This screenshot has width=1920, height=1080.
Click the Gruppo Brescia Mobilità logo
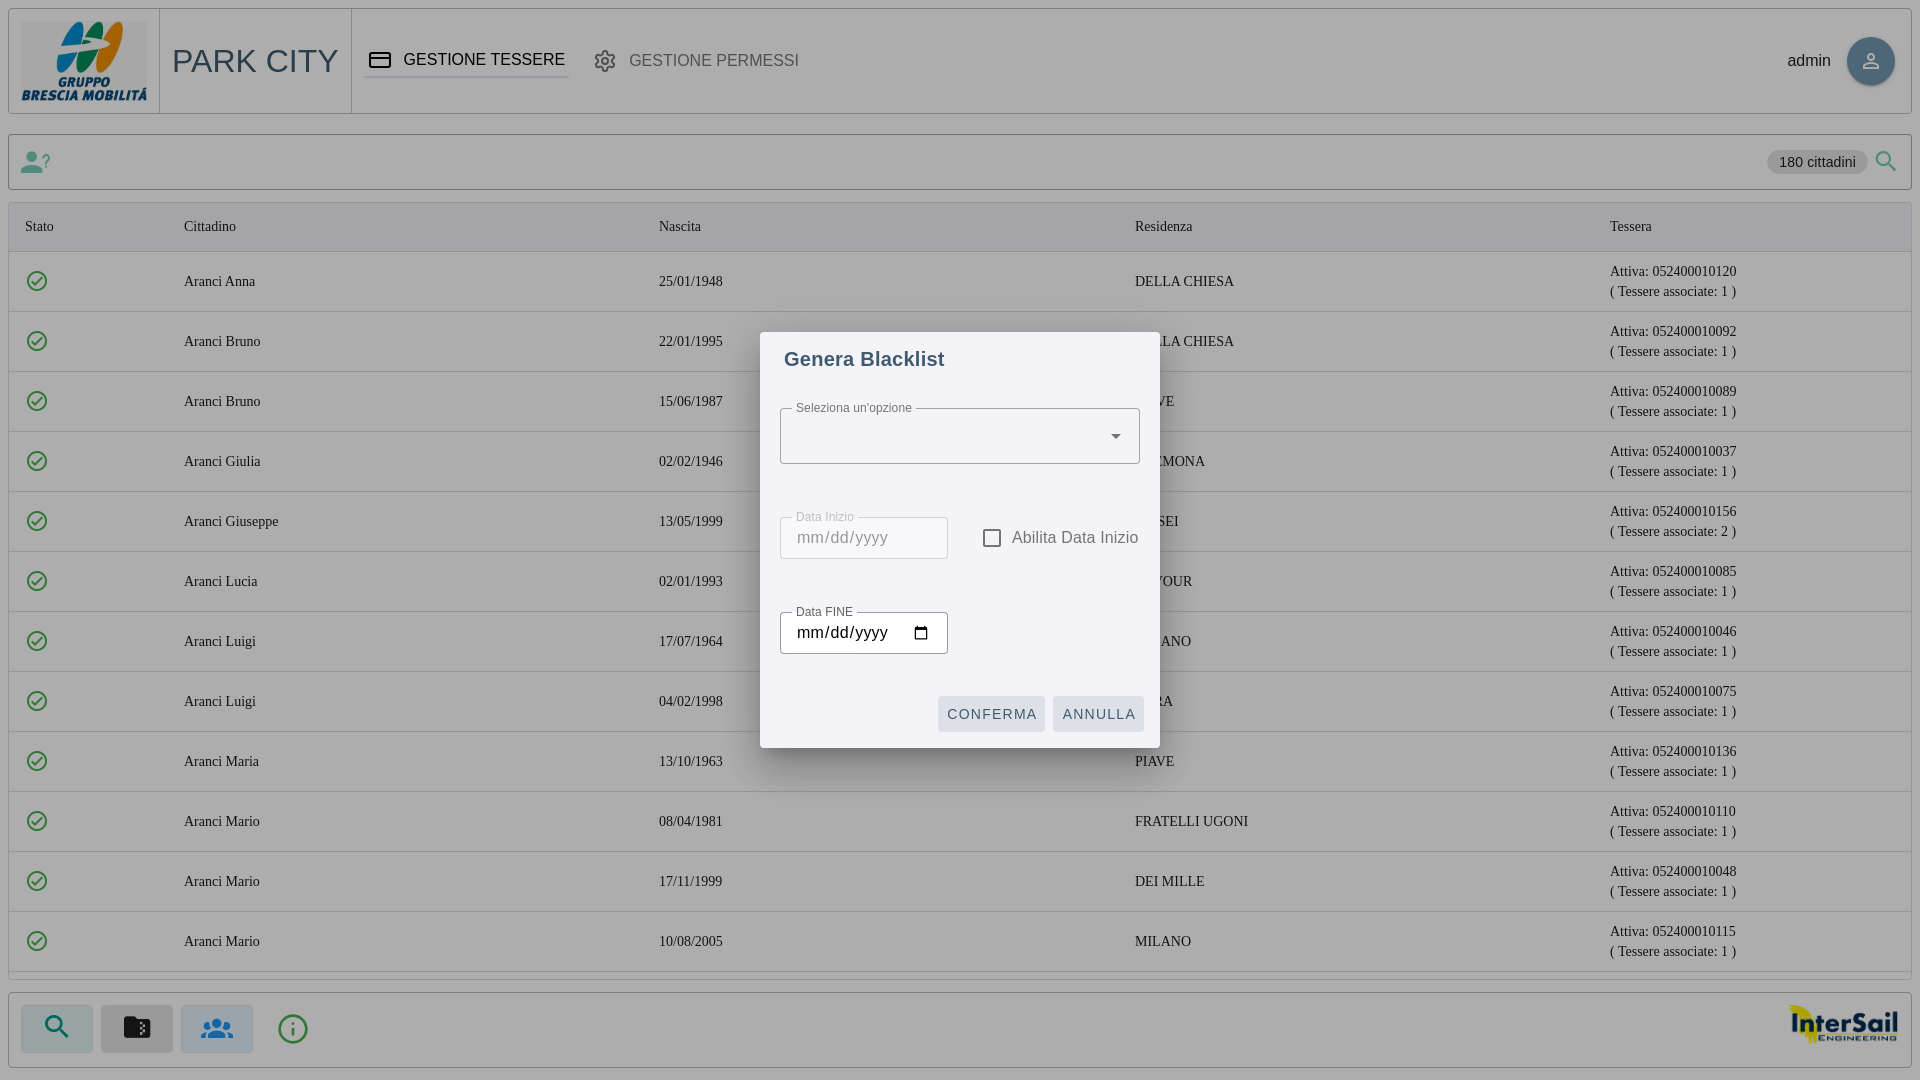(x=84, y=61)
